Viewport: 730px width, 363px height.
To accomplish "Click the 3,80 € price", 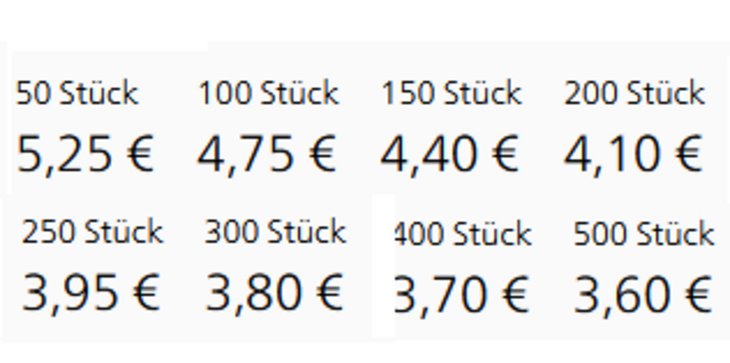I will [x=275, y=293].
